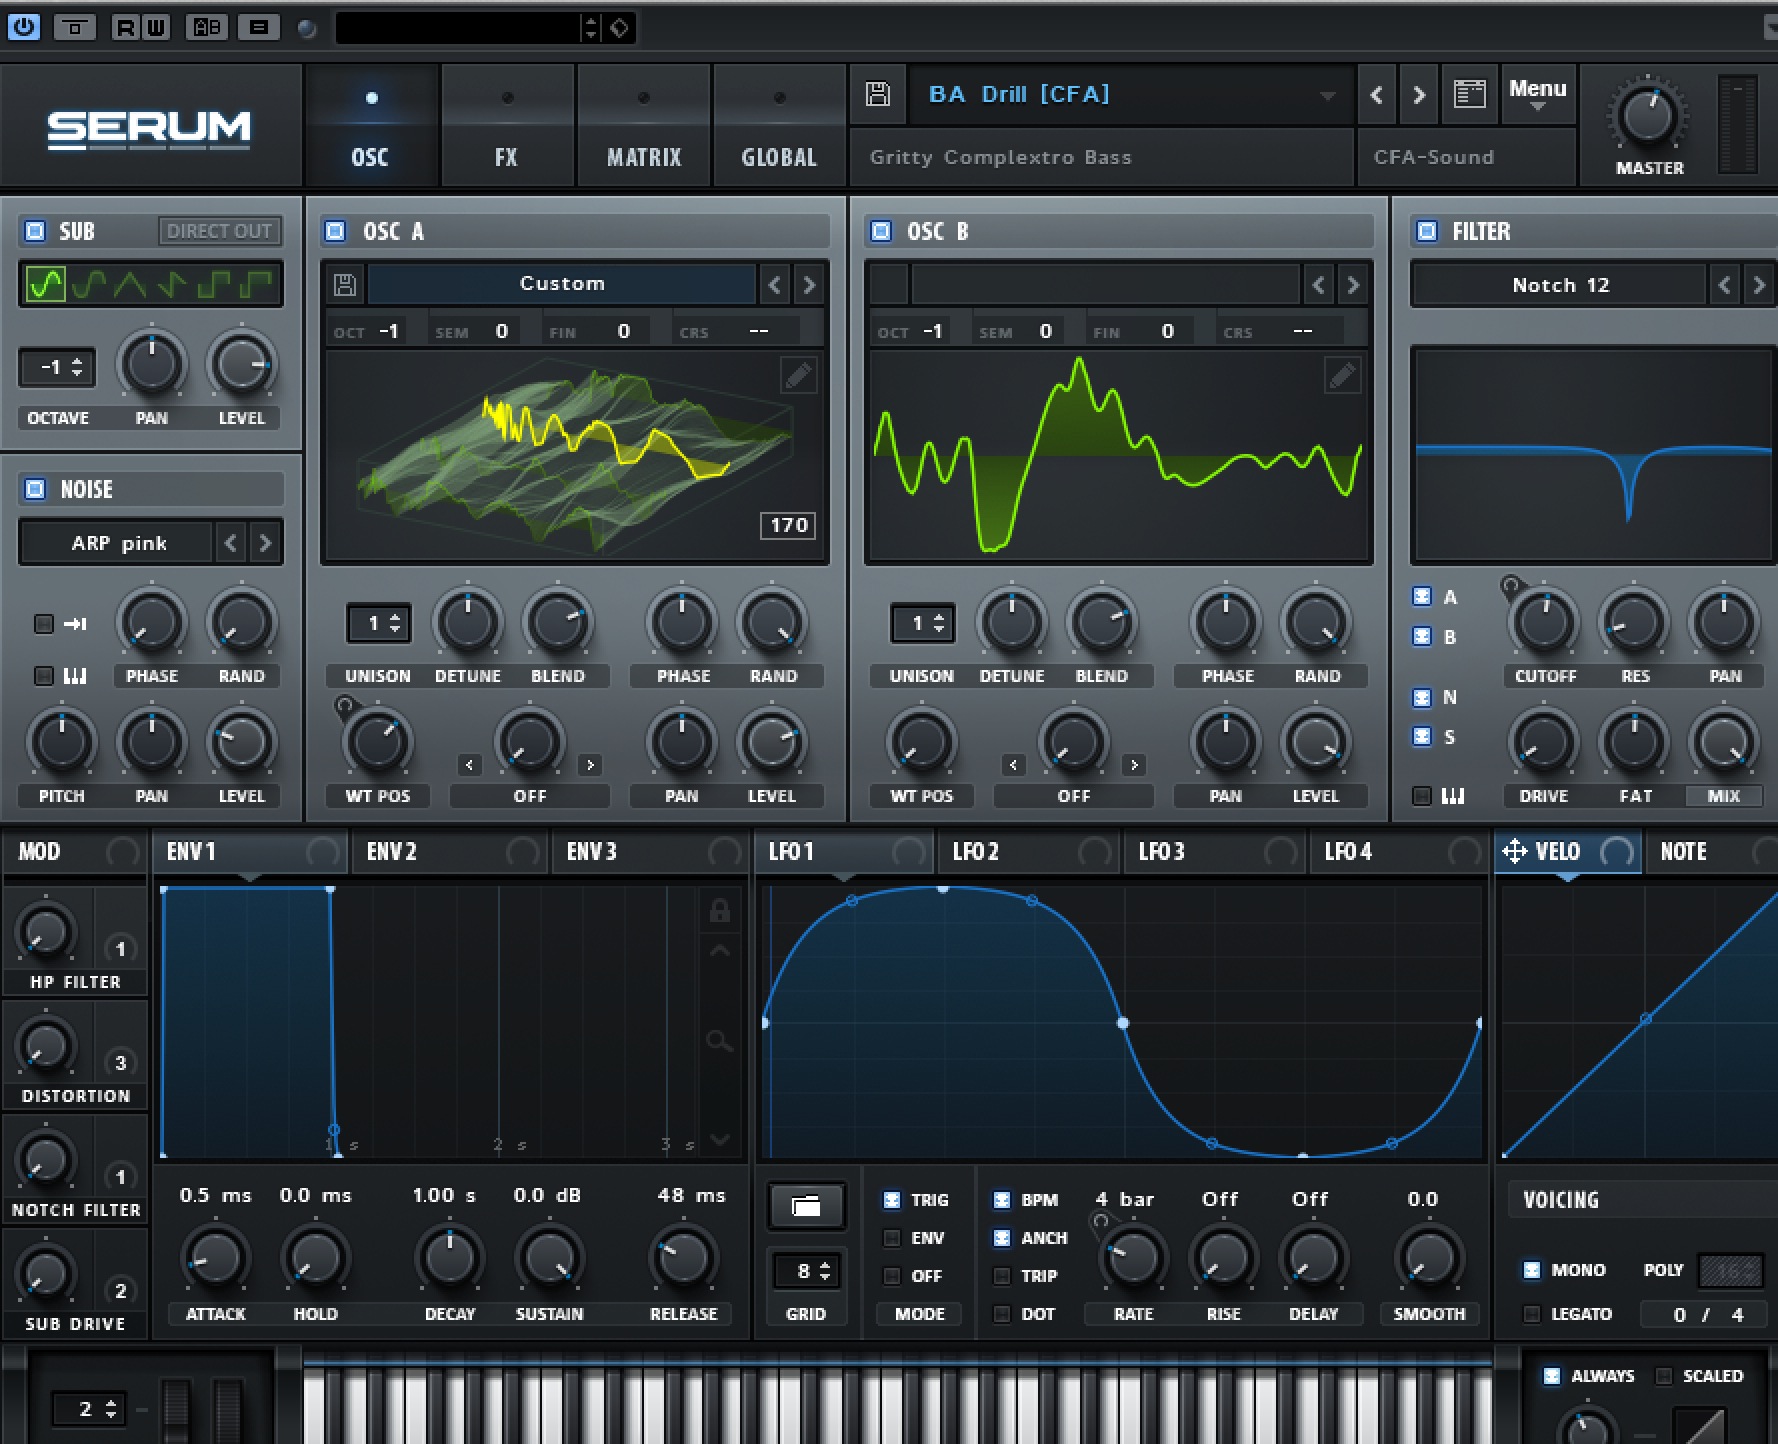This screenshot has width=1778, height=1444.
Task: Click the next arrow beside ARP pink
Action: [265, 542]
